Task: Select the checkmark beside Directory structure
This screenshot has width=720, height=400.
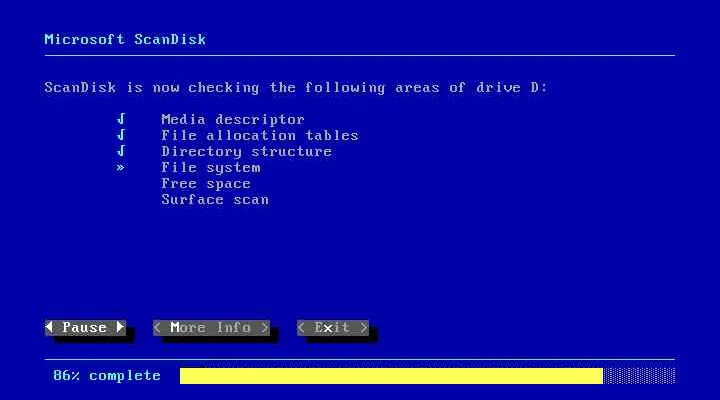Action: (121, 151)
